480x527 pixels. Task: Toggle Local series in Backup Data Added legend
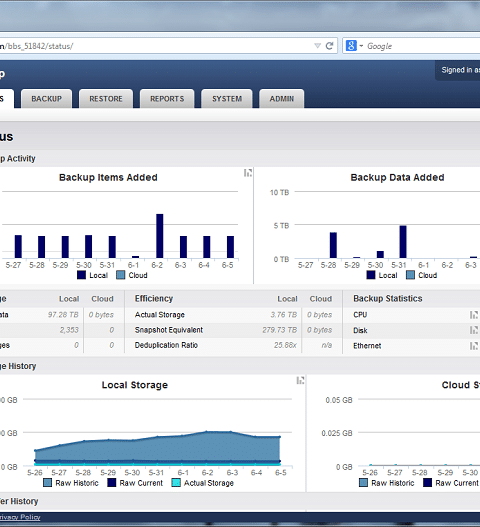pos(382,275)
